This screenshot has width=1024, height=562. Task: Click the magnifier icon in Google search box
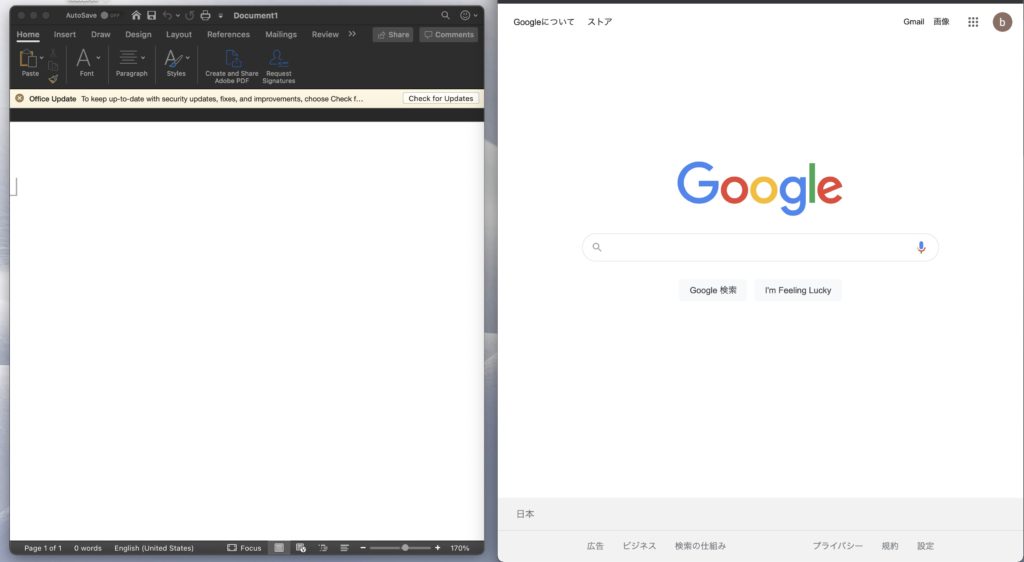click(596, 247)
